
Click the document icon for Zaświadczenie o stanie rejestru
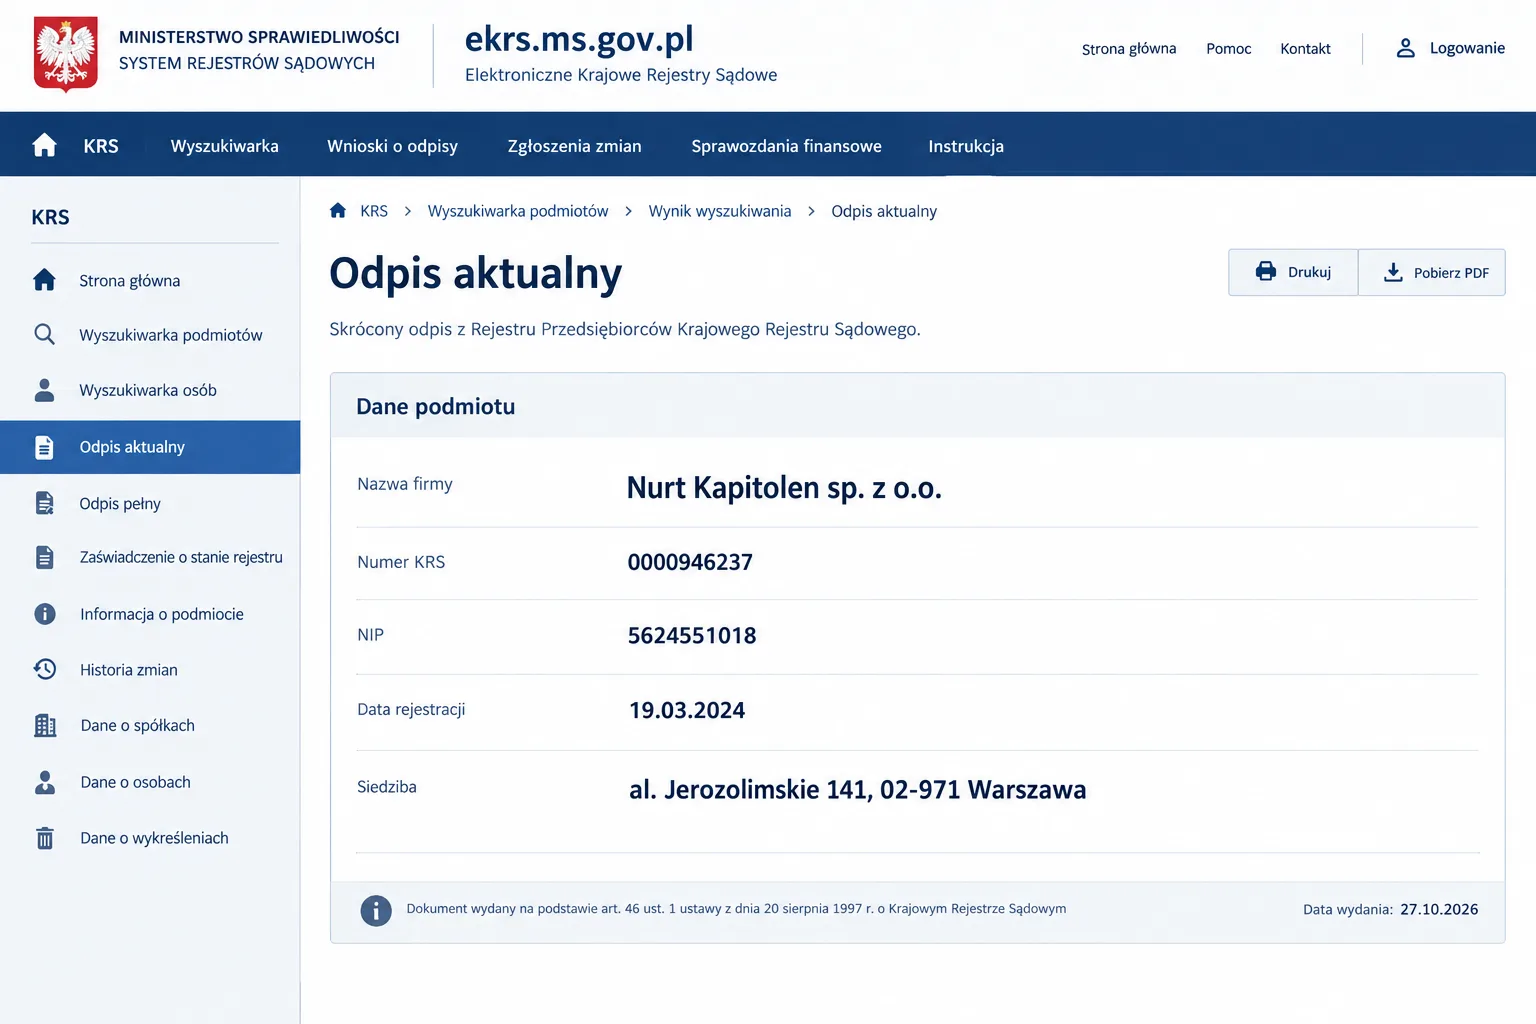pyautogui.click(x=44, y=557)
